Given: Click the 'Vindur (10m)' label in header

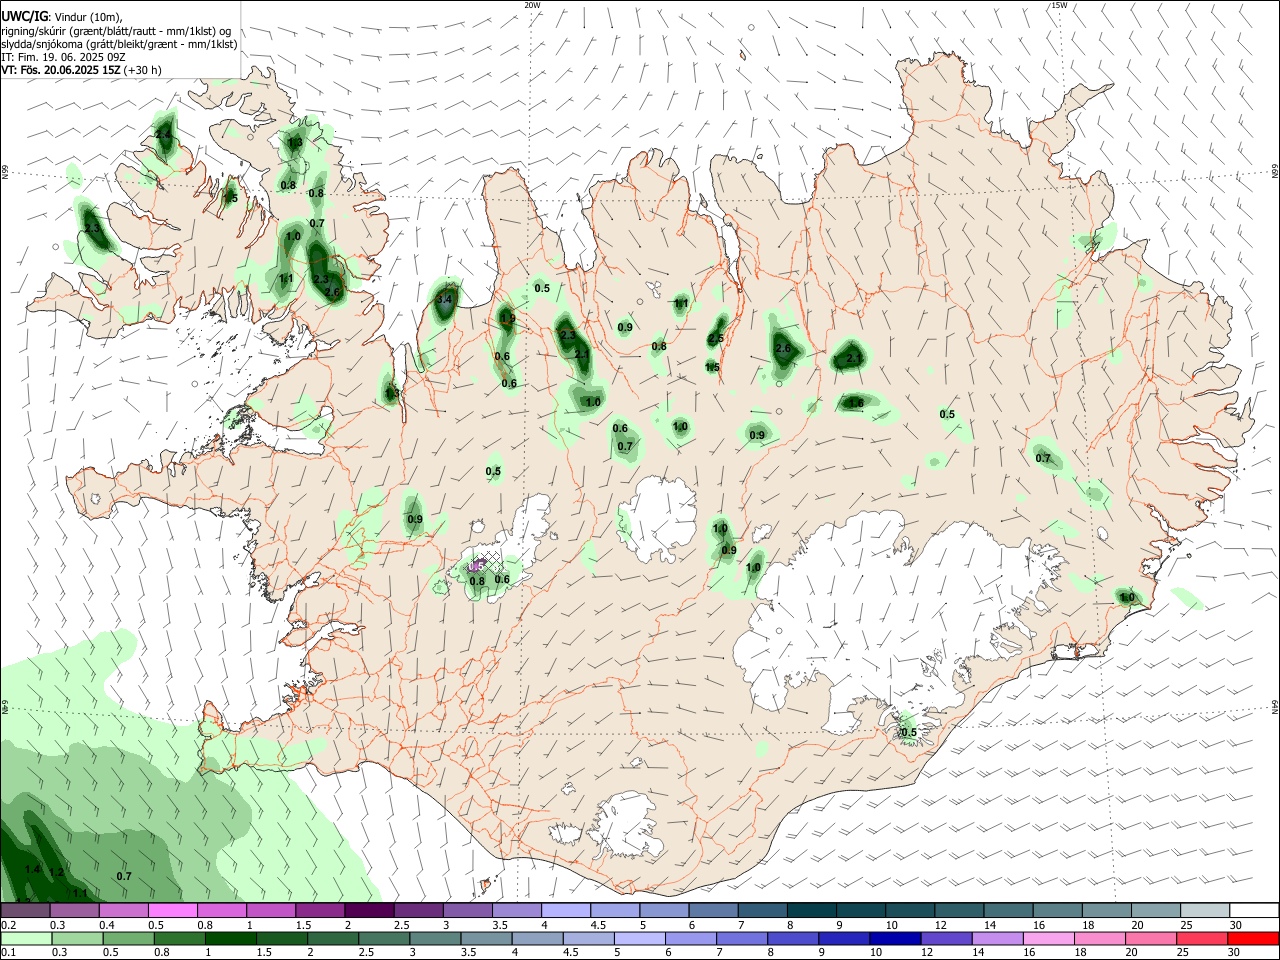Looking at the screenshot, I should point(88,17).
